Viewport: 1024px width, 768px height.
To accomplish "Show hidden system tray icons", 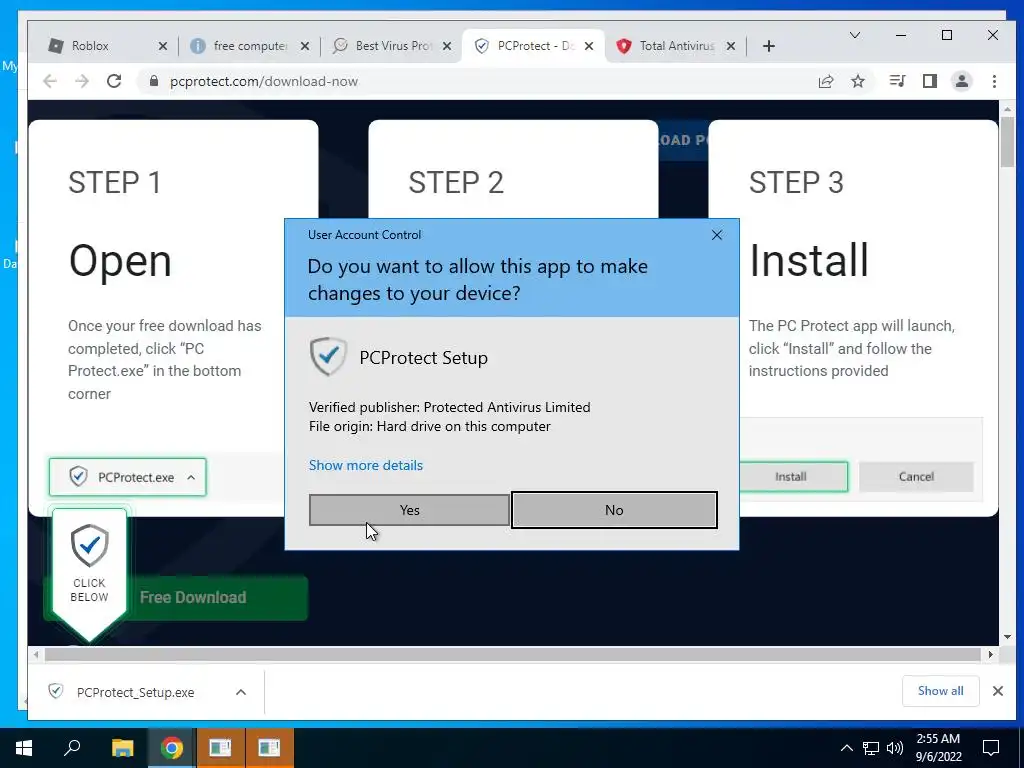I will (846, 748).
